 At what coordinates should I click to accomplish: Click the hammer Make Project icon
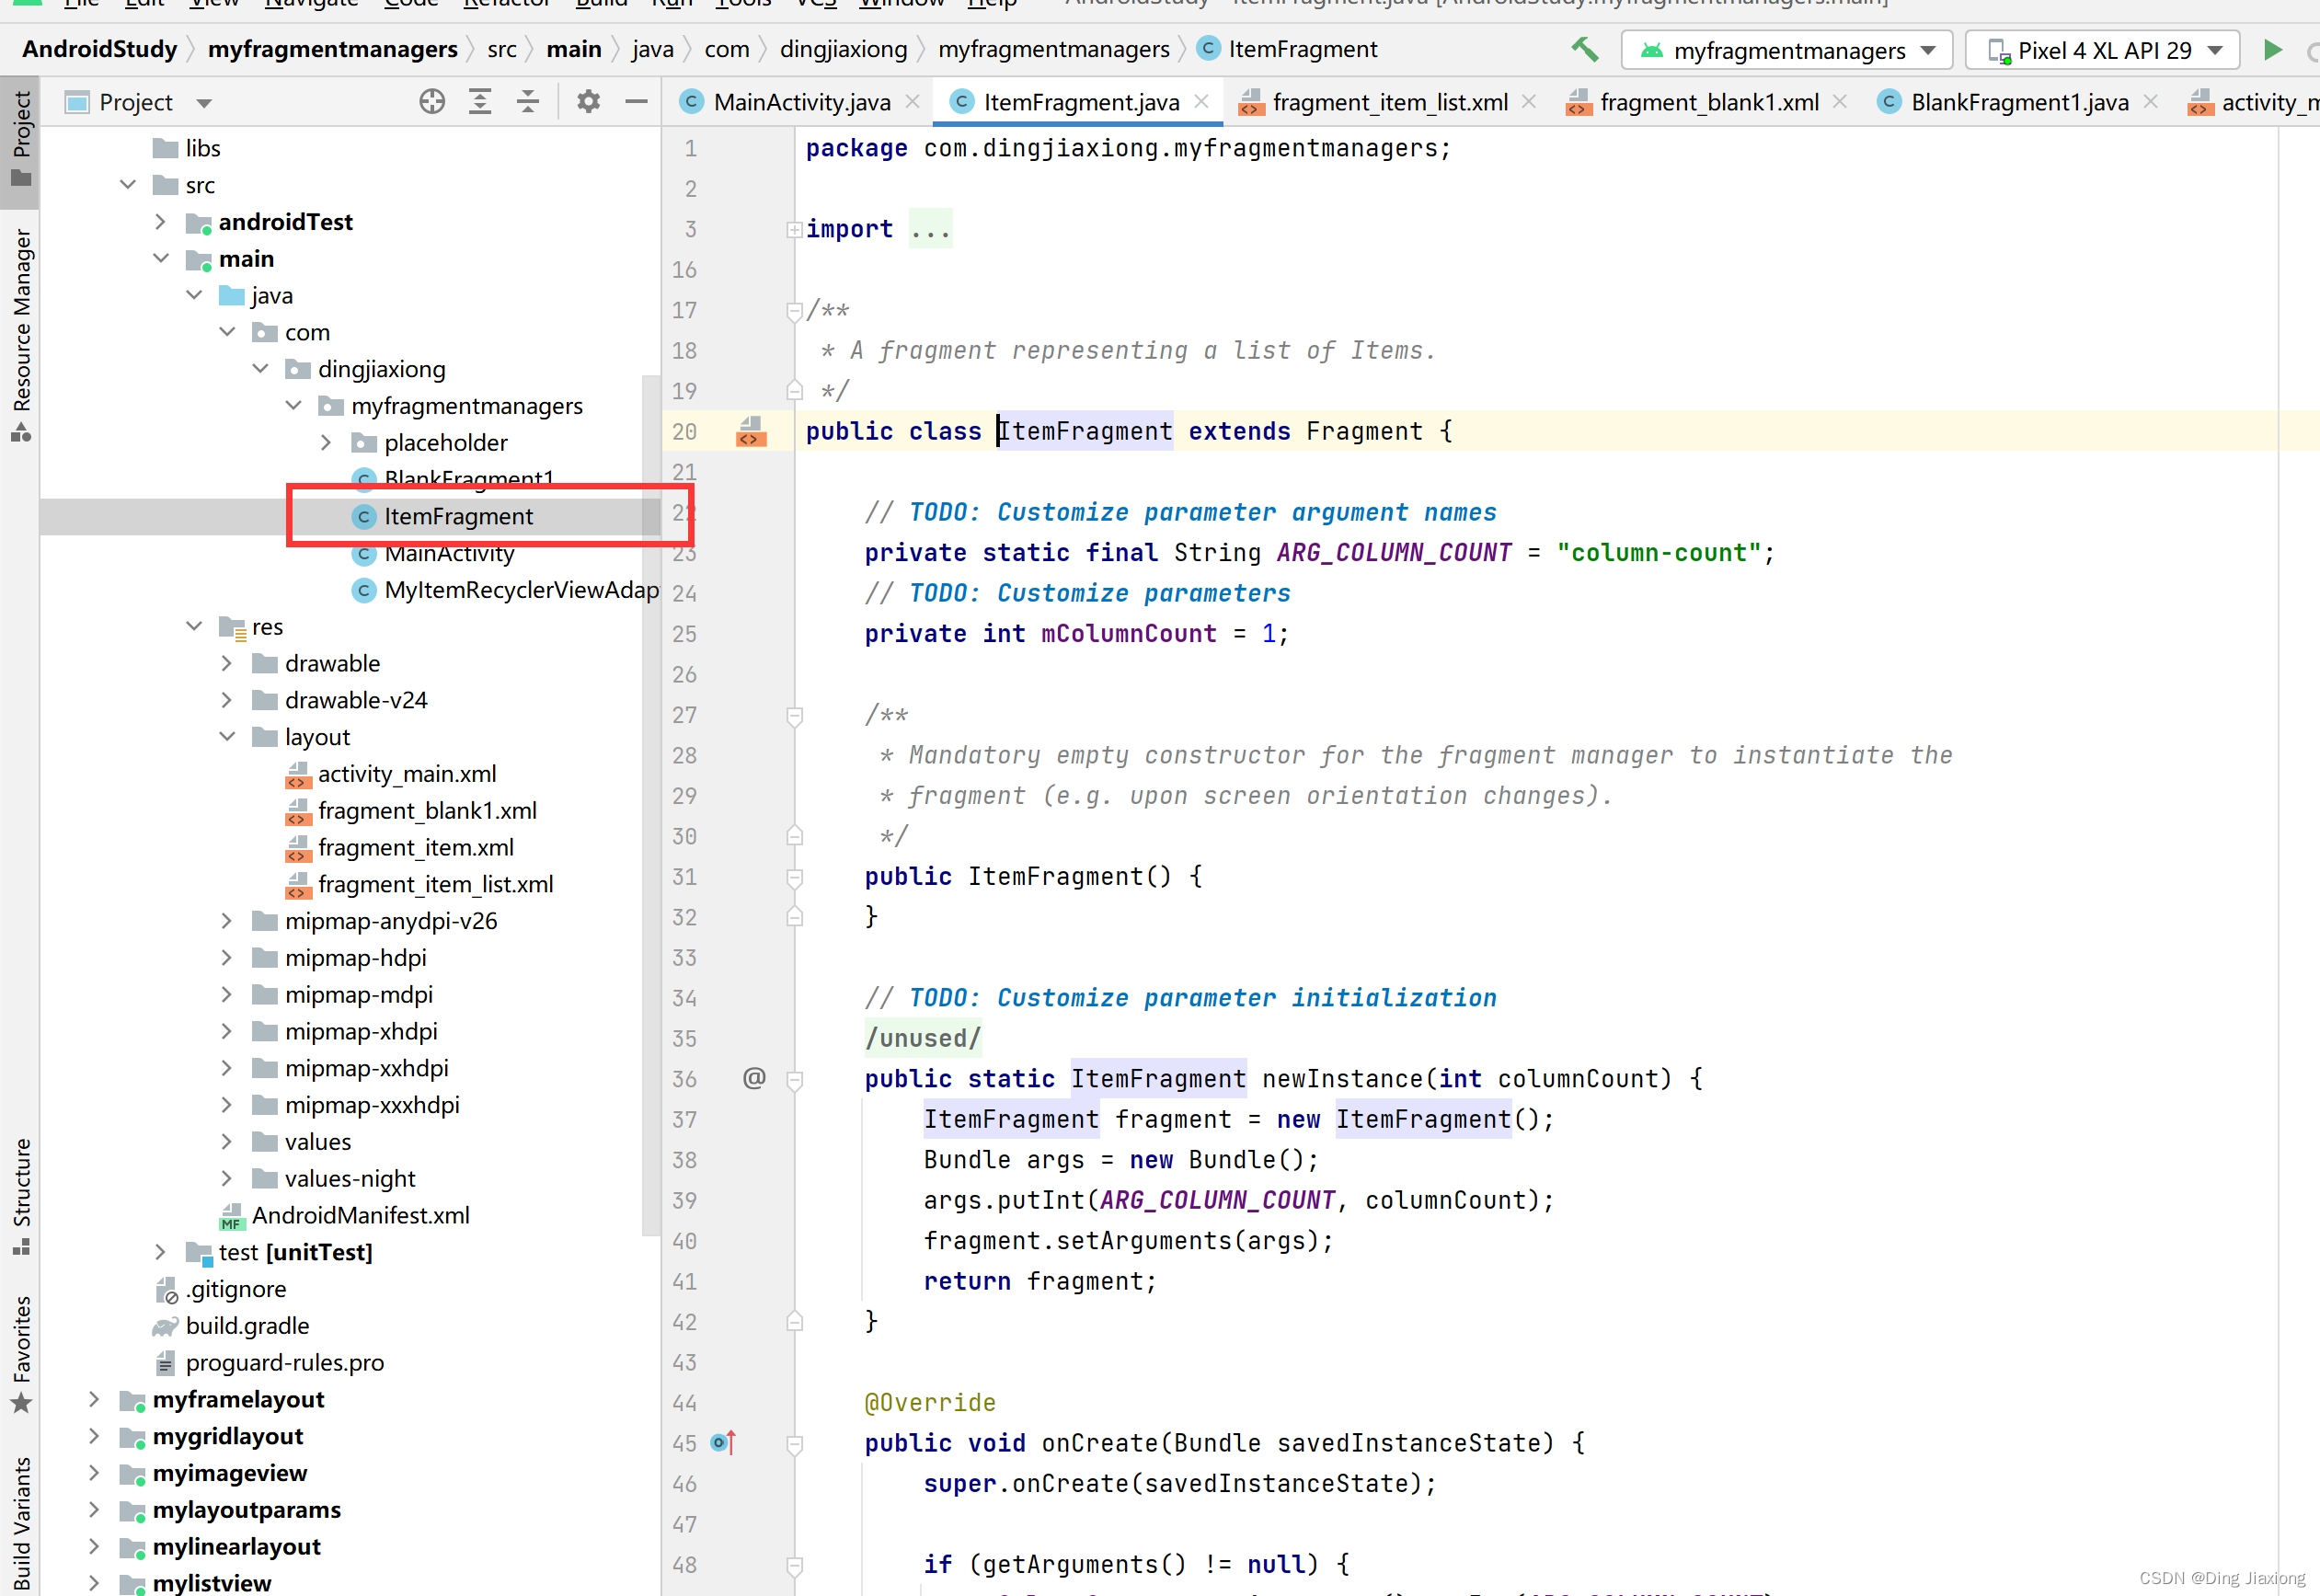click(x=1584, y=49)
